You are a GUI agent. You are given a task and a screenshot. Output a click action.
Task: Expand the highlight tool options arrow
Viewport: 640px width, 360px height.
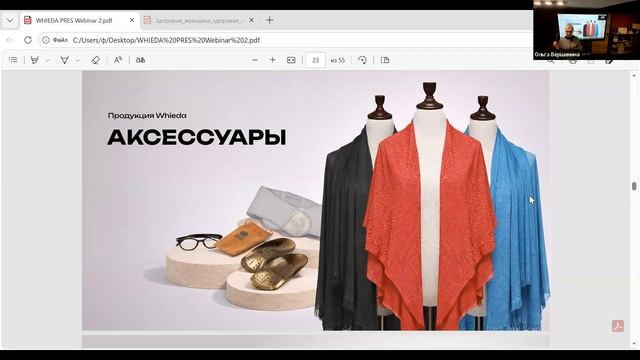pyautogui.click(x=48, y=60)
